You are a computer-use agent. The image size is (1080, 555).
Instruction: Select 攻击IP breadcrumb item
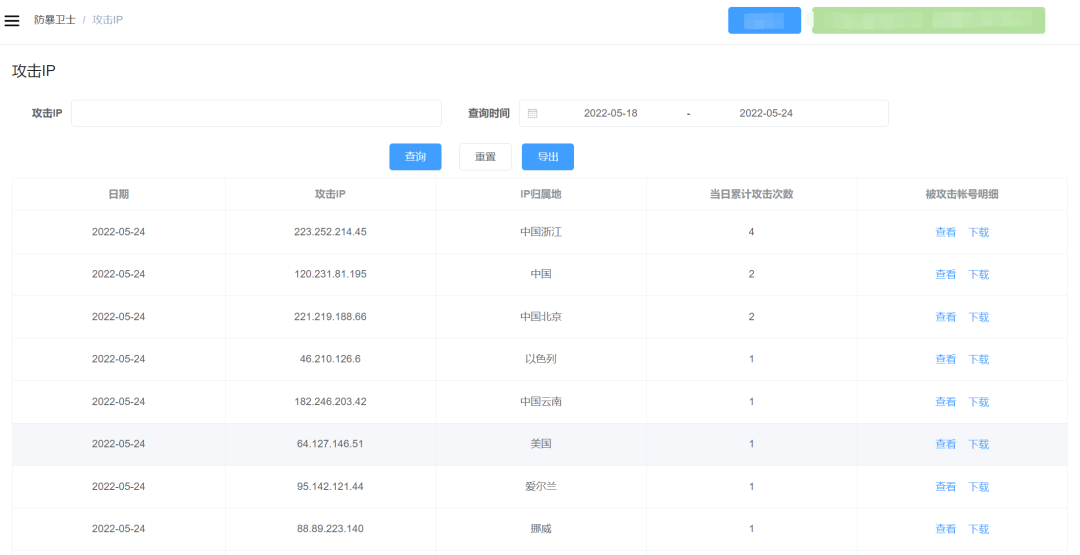(107, 20)
